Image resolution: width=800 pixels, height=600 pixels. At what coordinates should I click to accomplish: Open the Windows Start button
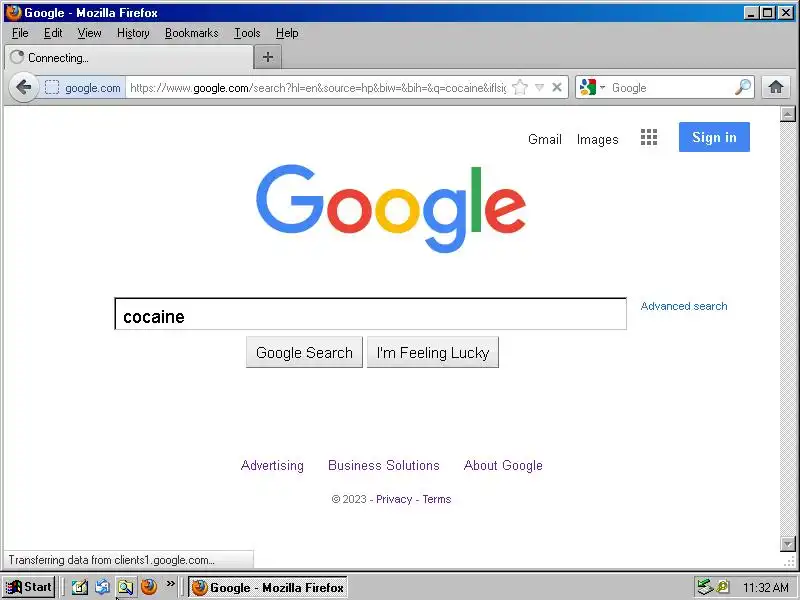tap(29, 587)
